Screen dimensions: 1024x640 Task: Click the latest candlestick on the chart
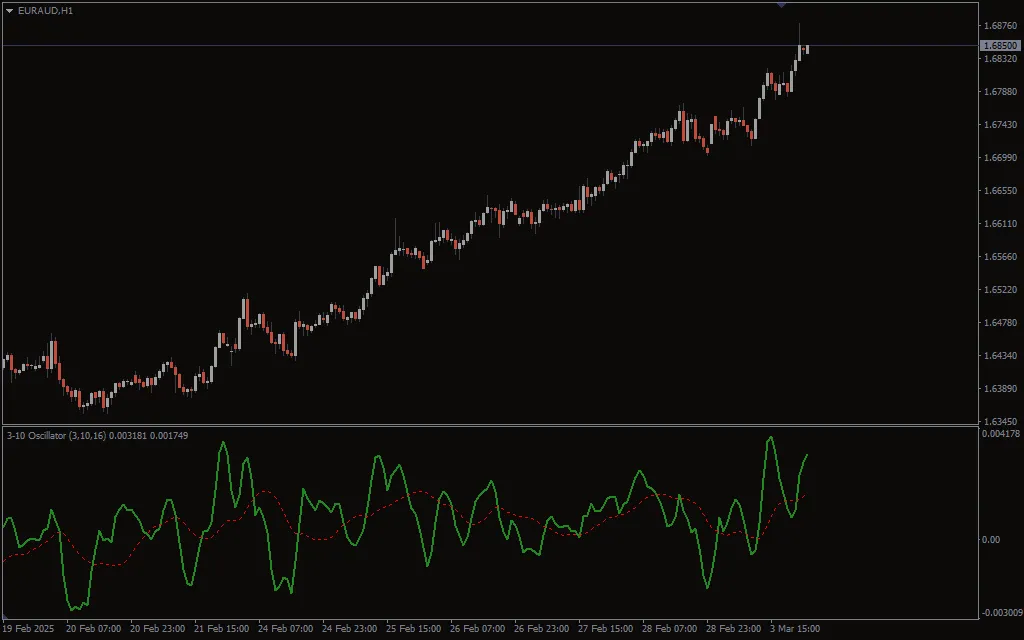click(806, 49)
